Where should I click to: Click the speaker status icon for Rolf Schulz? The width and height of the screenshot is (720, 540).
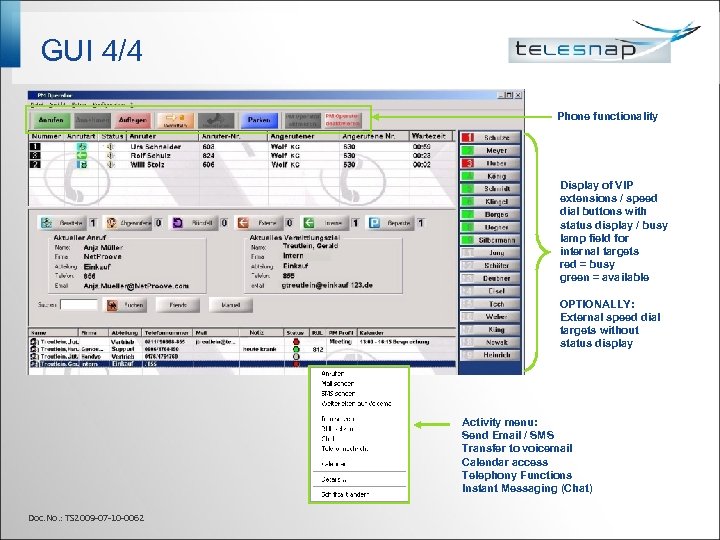[110, 155]
